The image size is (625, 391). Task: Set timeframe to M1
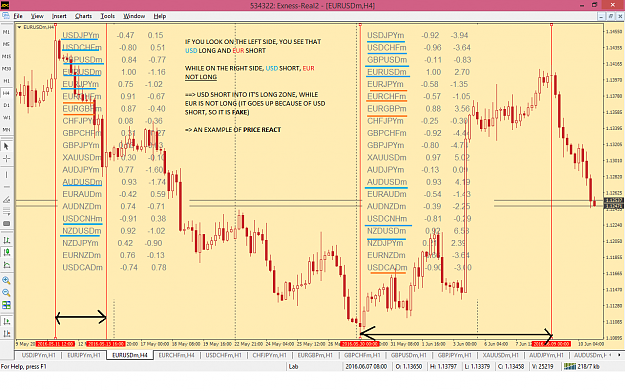[x=6, y=32]
